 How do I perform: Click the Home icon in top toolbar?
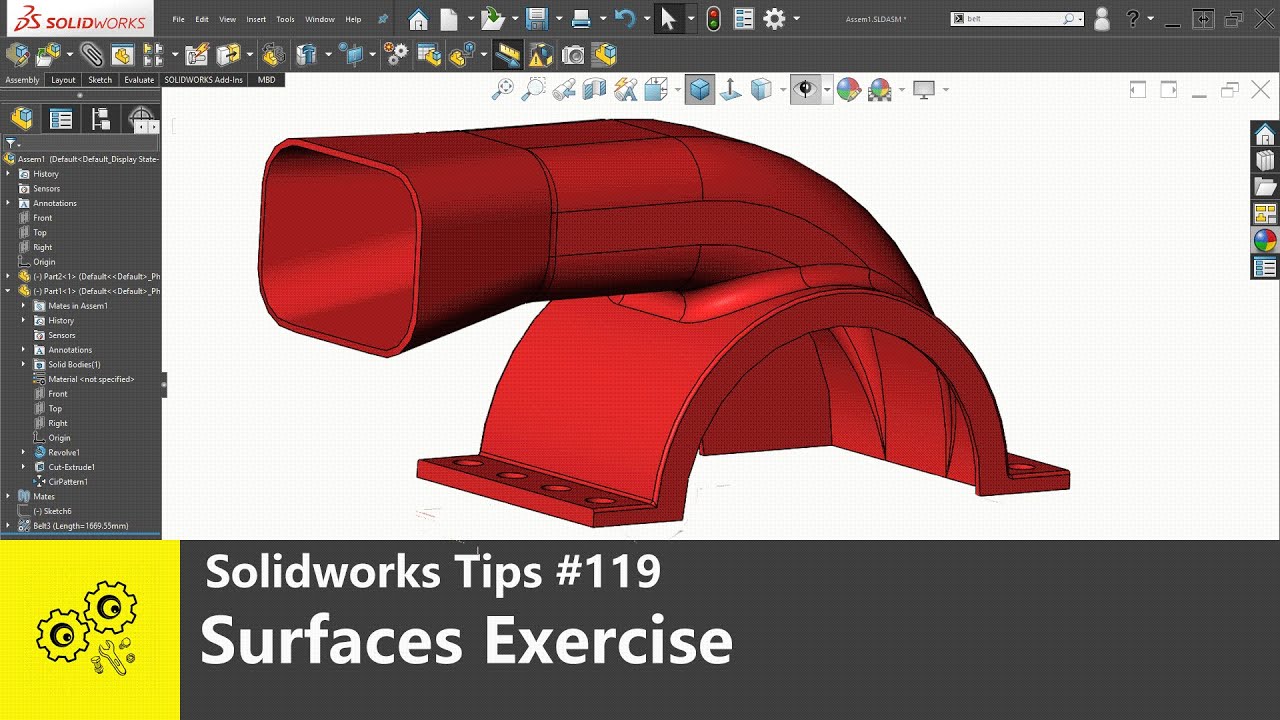point(419,19)
